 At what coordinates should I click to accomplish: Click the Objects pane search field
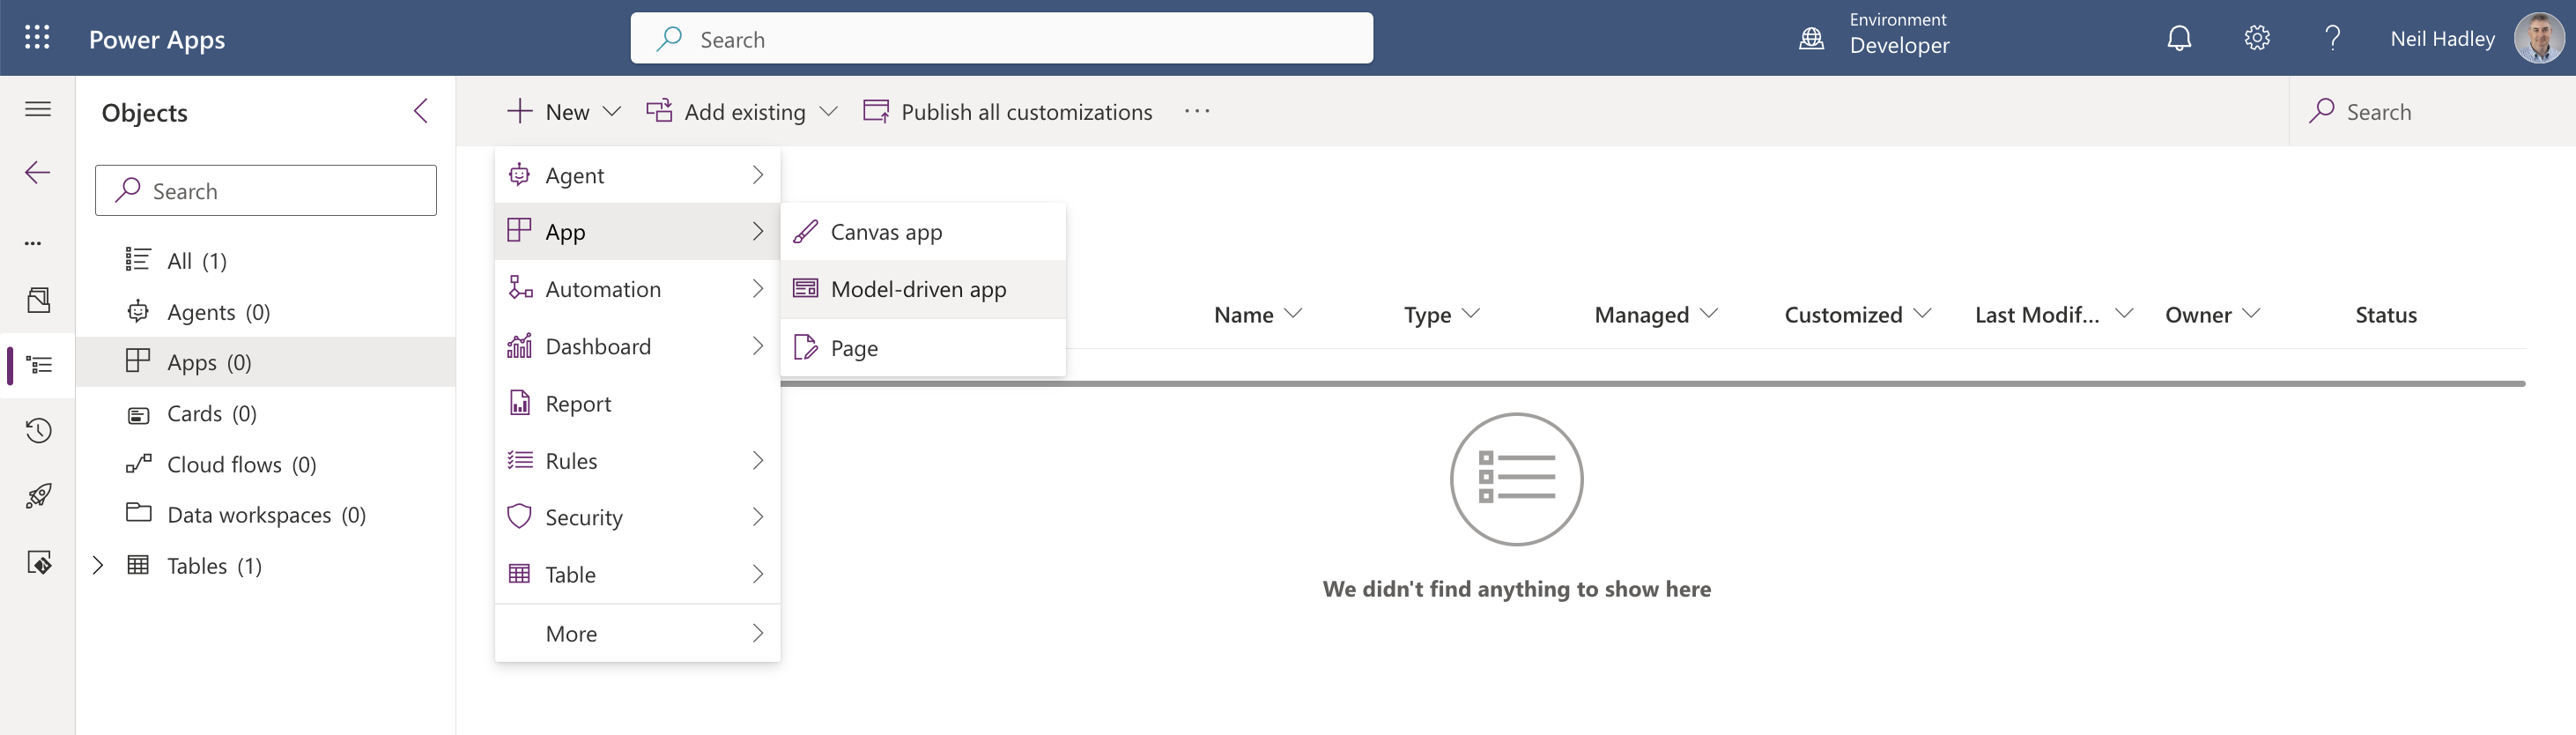(266, 190)
